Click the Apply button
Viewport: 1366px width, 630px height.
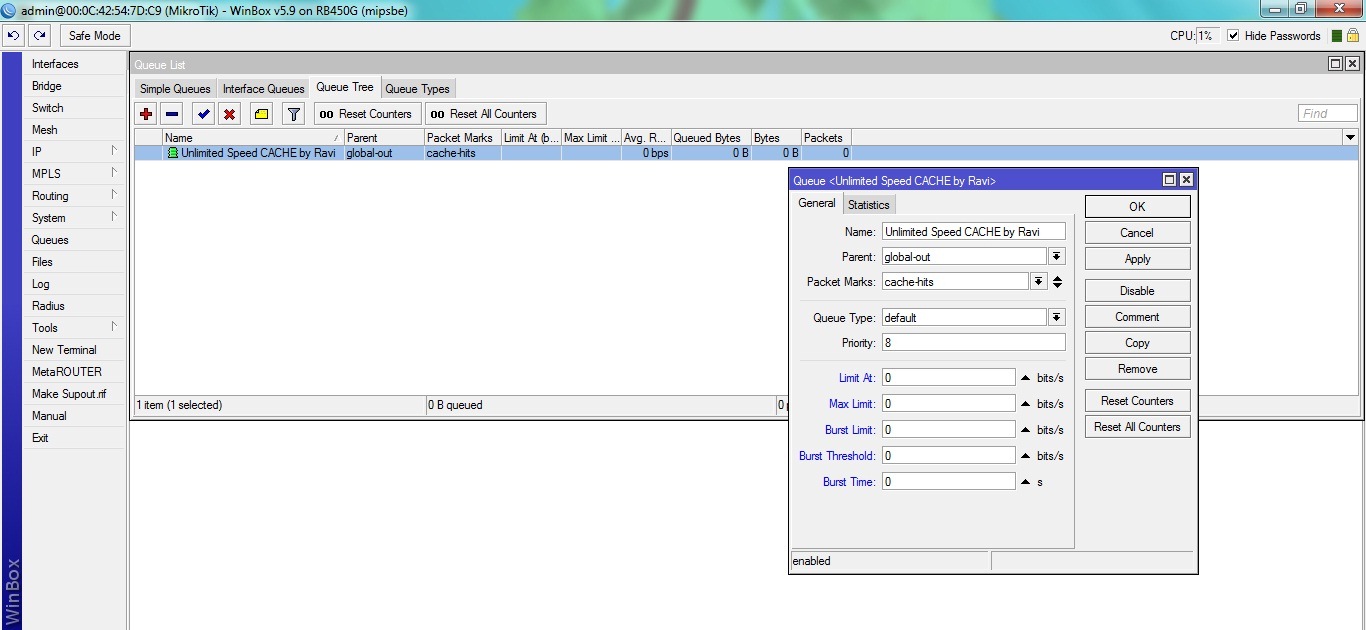(x=1137, y=259)
